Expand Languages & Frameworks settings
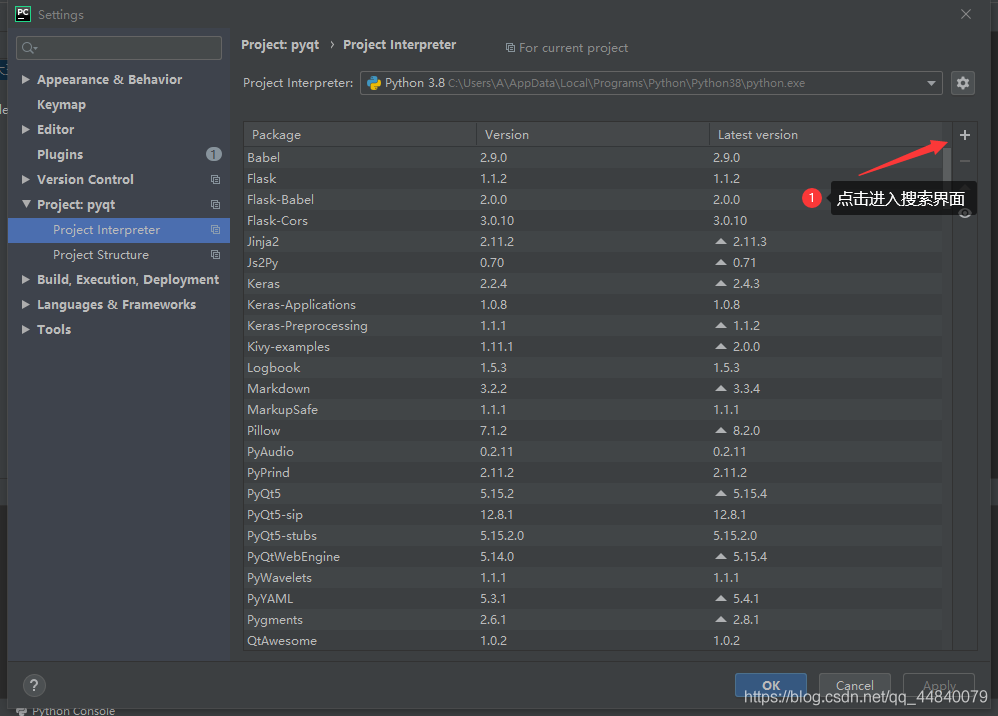 (26, 304)
